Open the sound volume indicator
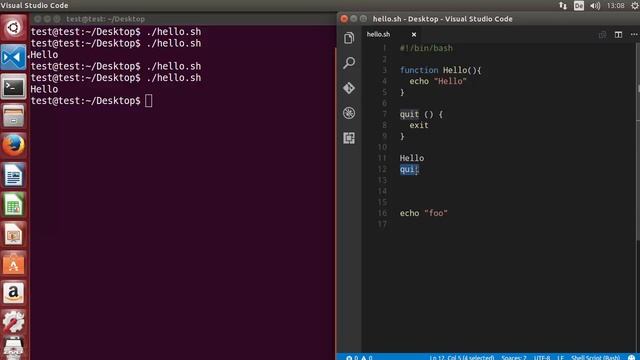 pyautogui.click(x=595, y=5)
